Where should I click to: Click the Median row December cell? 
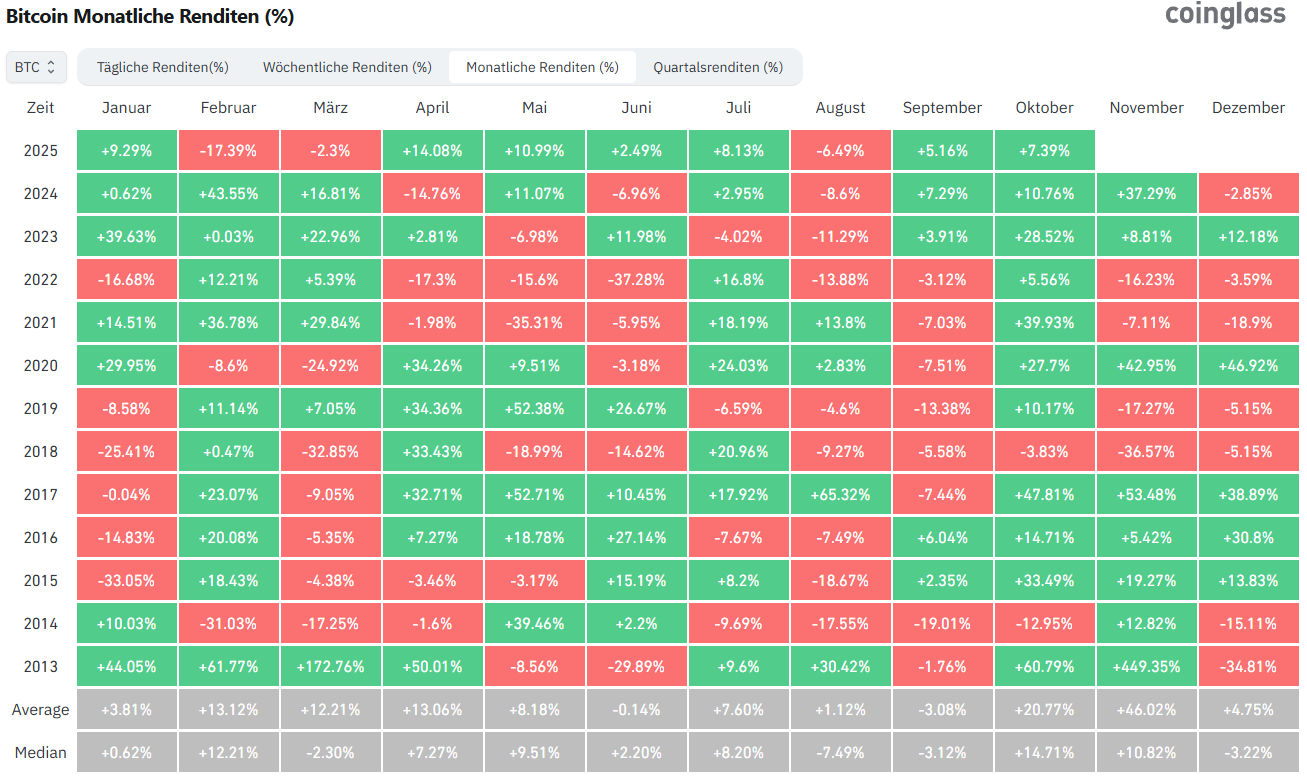[1248, 752]
